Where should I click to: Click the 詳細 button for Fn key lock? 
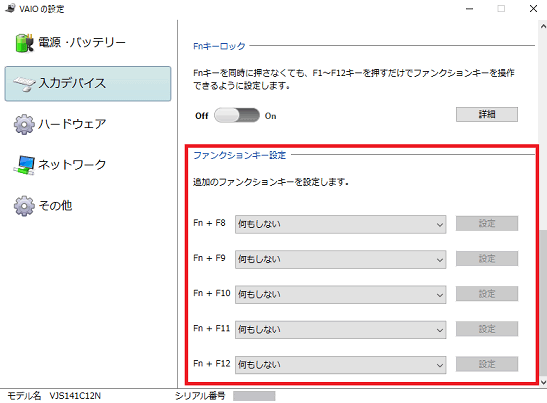coord(487,114)
